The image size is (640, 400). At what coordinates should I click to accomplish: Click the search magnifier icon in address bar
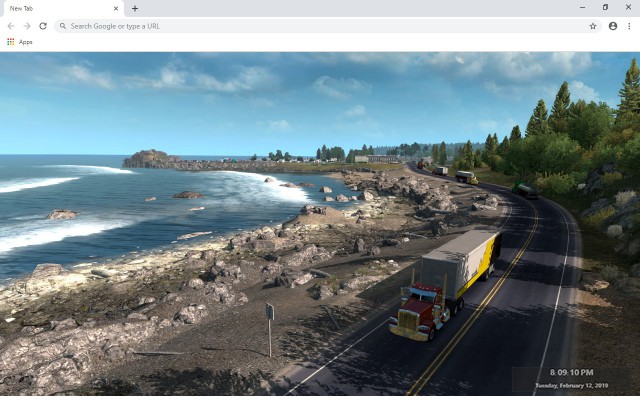[63, 26]
